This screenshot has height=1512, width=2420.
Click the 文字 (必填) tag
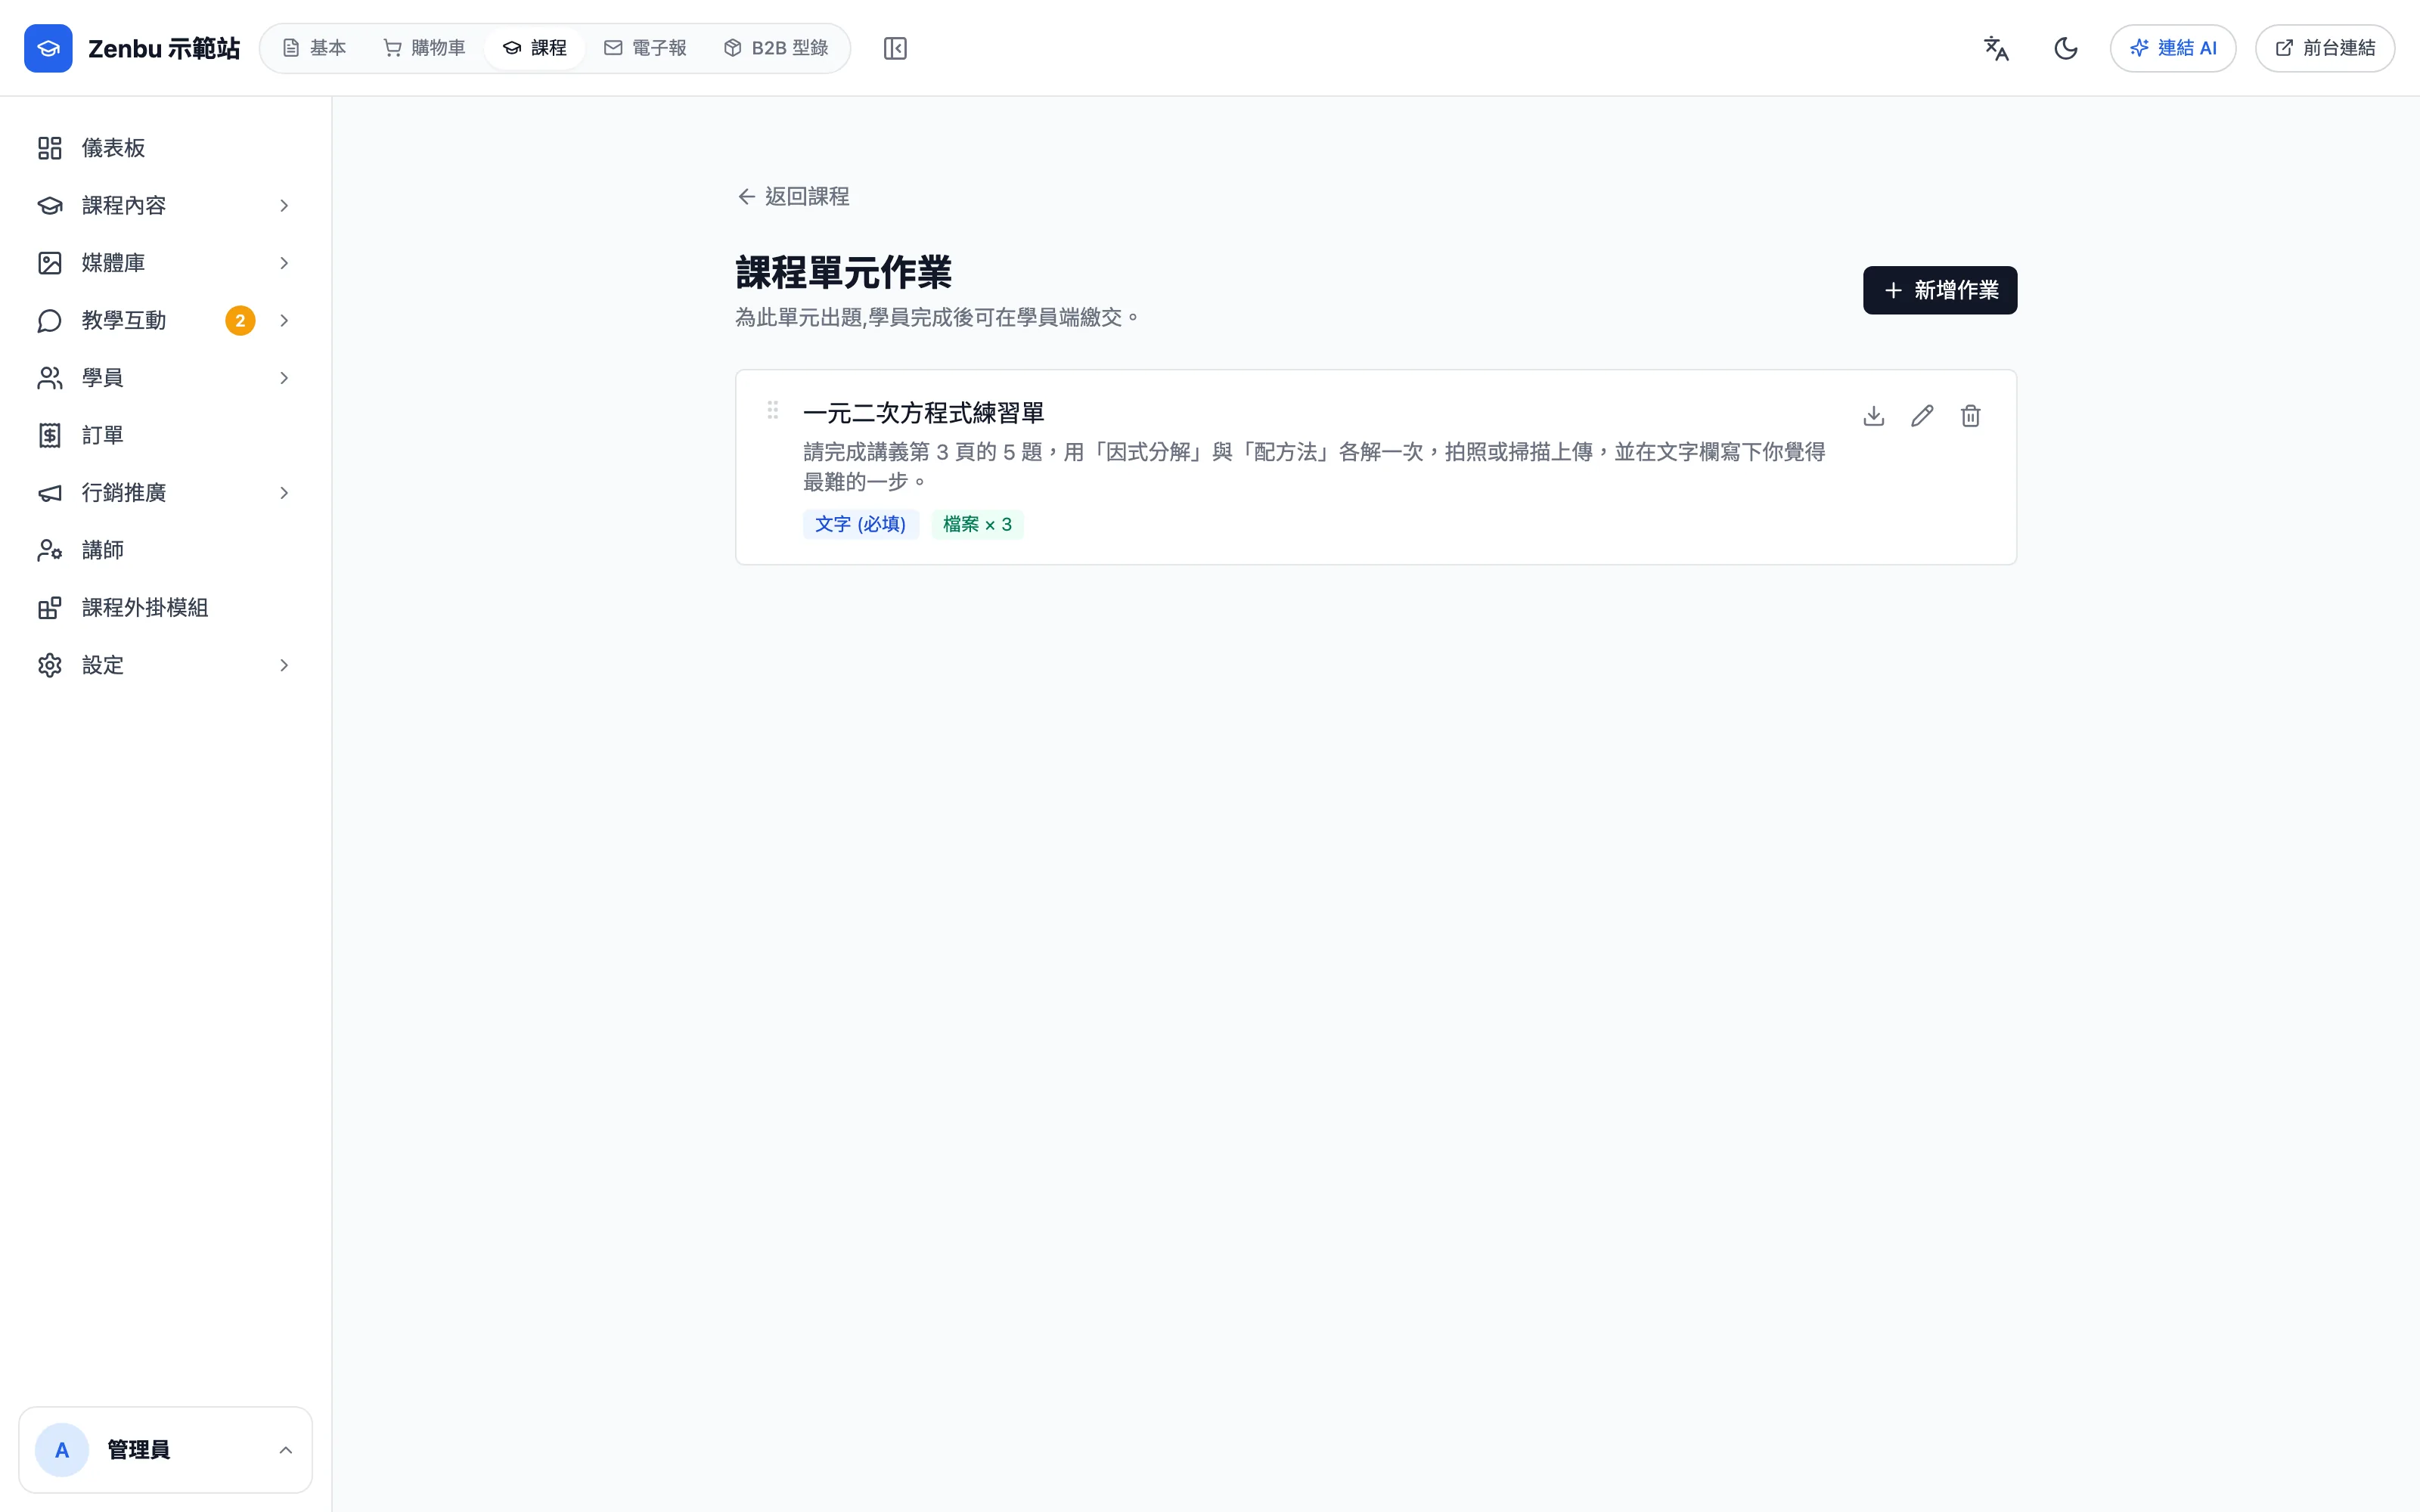[x=860, y=524]
